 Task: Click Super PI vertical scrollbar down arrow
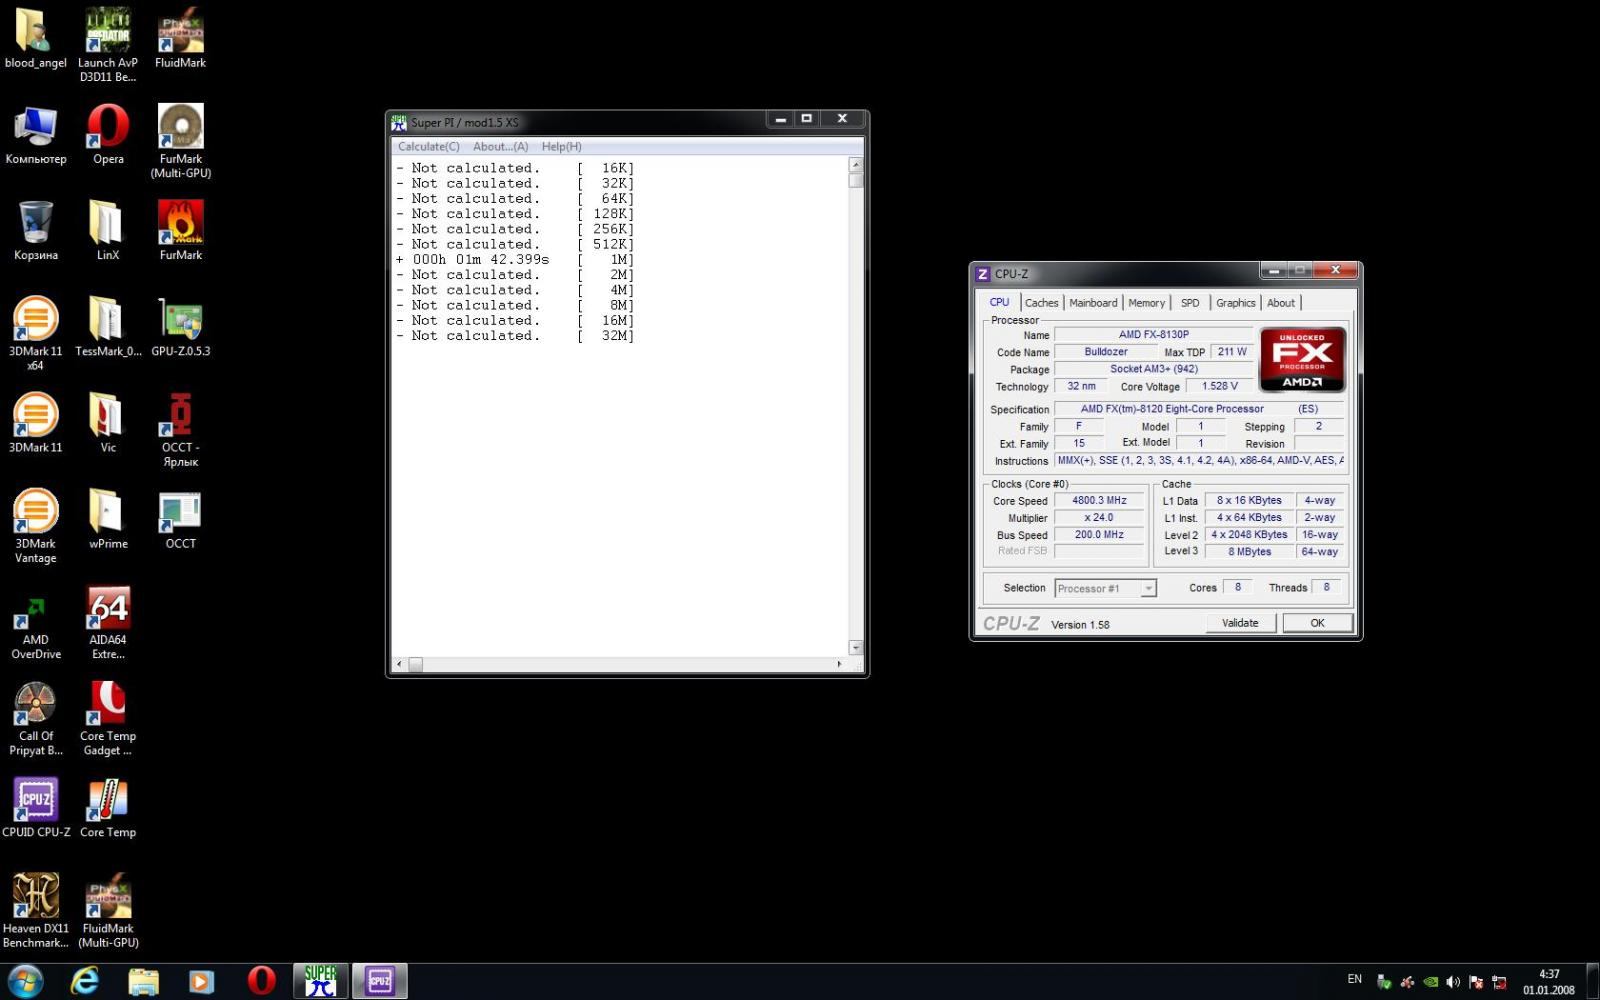(855, 648)
